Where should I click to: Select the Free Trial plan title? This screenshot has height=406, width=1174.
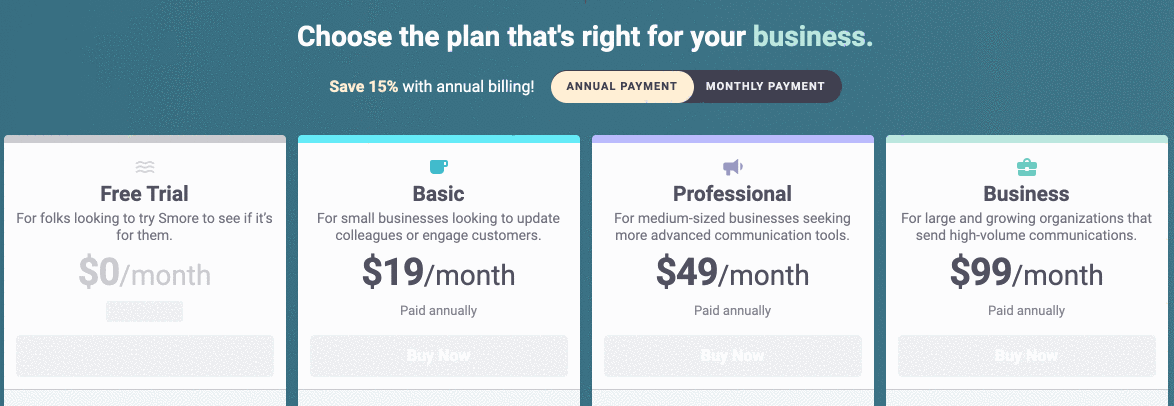pyautogui.click(x=145, y=193)
